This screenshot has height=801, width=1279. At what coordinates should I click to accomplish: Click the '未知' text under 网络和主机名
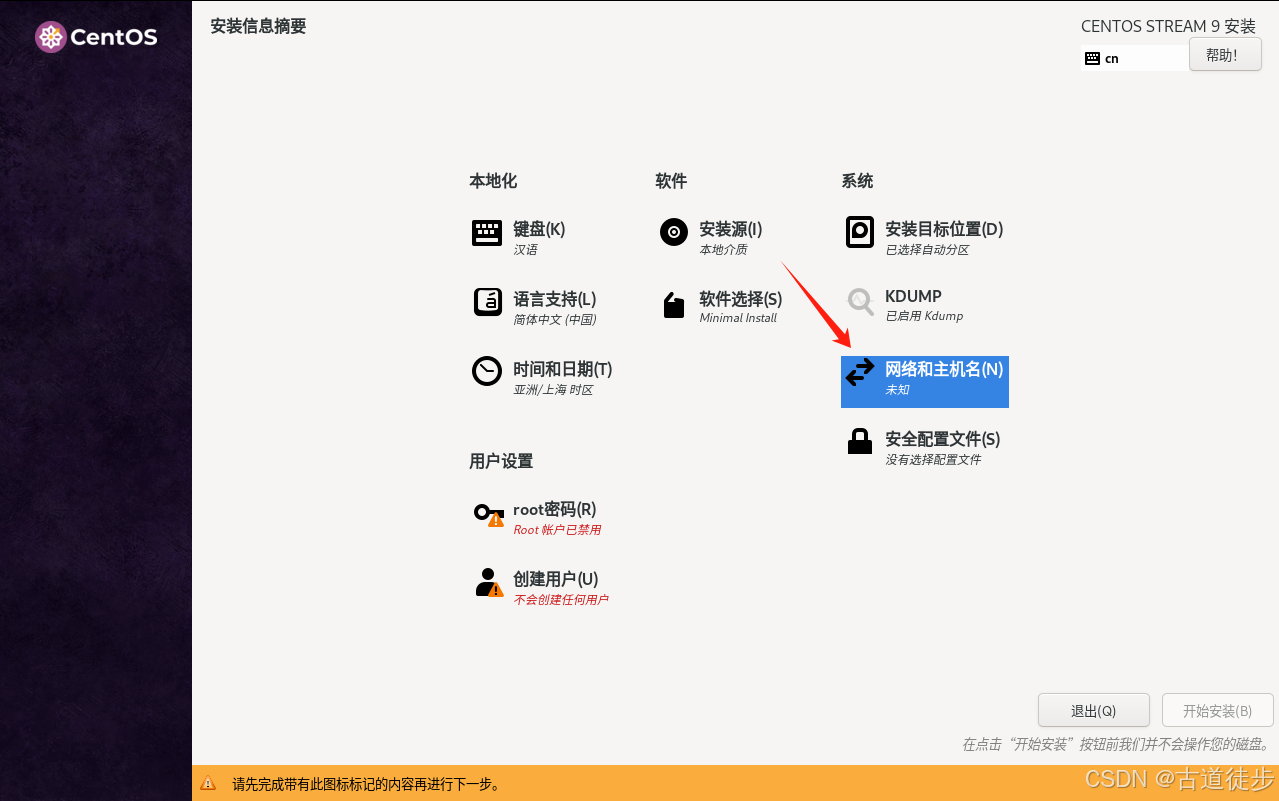897,390
